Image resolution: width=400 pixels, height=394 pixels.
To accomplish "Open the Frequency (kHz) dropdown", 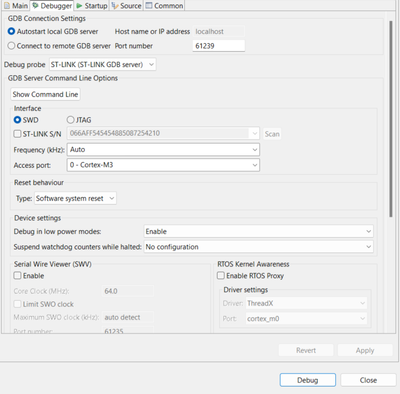I will tap(163, 149).
